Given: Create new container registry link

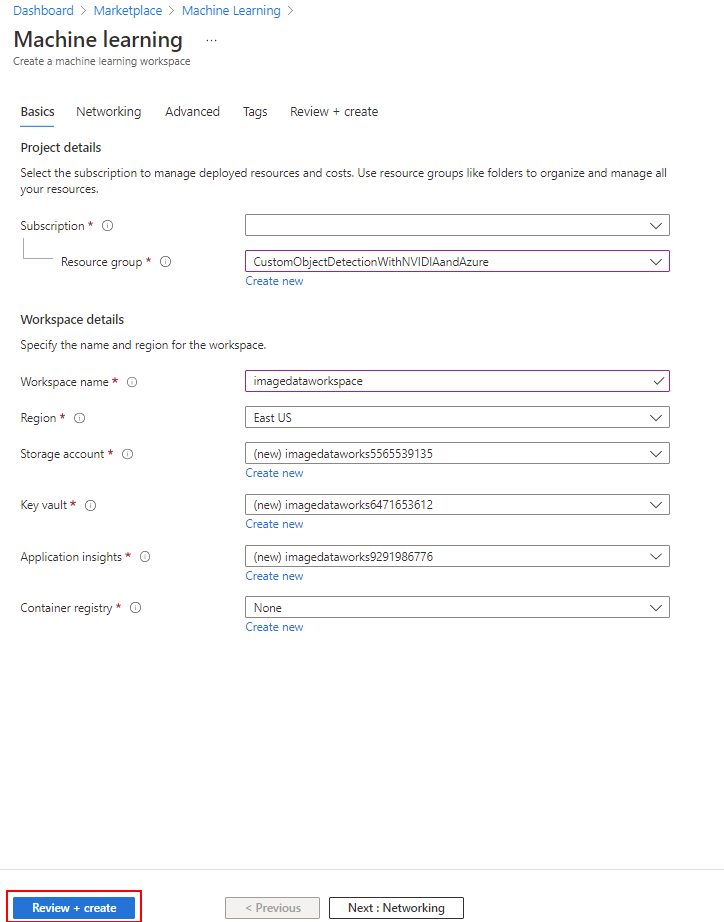Looking at the screenshot, I should coord(274,627).
